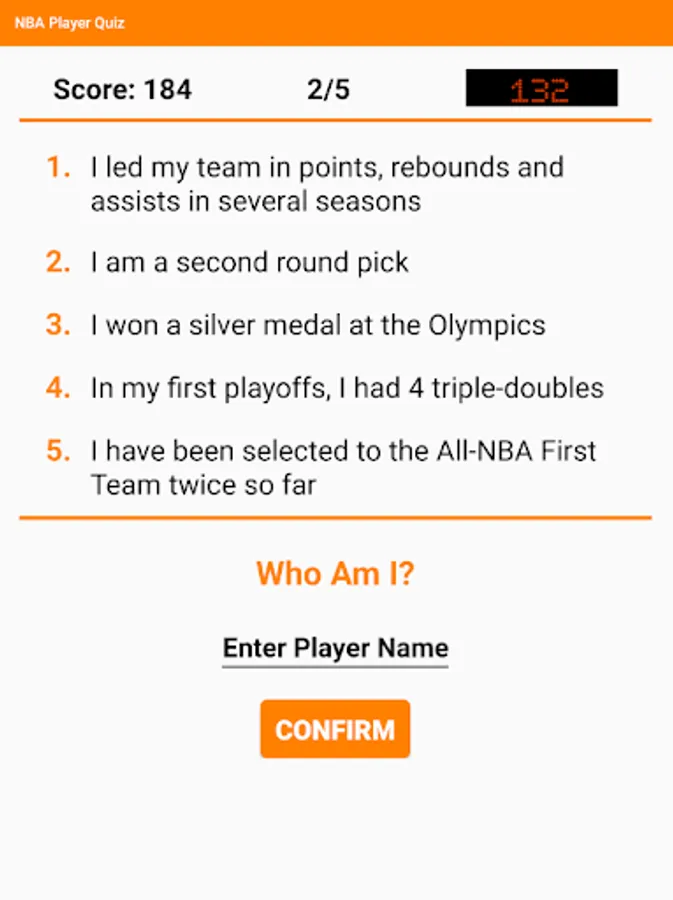The width and height of the screenshot is (673, 900).
Task: Click the orange number 2 marker
Action: click(58, 263)
